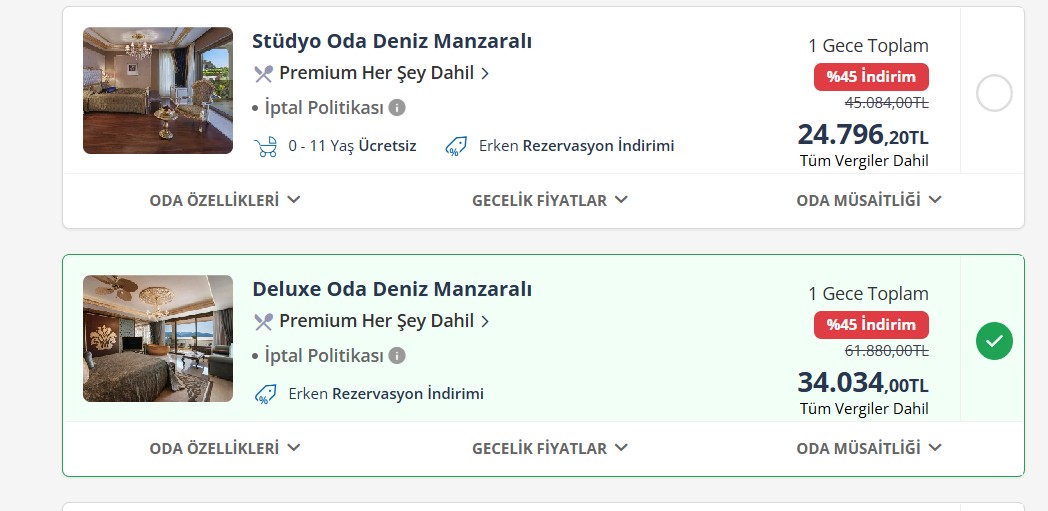This screenshot has height=511, width=1048.
Task: Click fork-and-knife icon in Deluxe Oda card
Action: point(263,321)
